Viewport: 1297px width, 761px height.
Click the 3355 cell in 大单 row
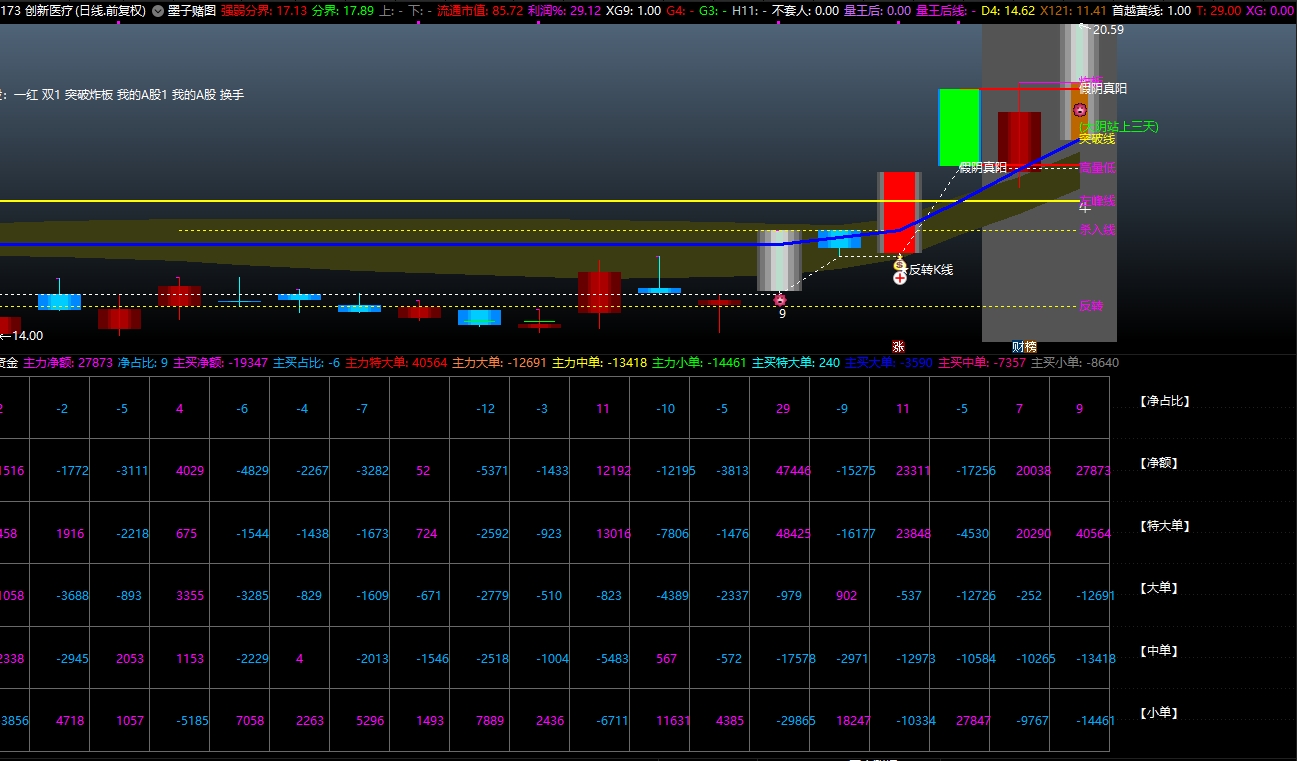click(190, 596)
